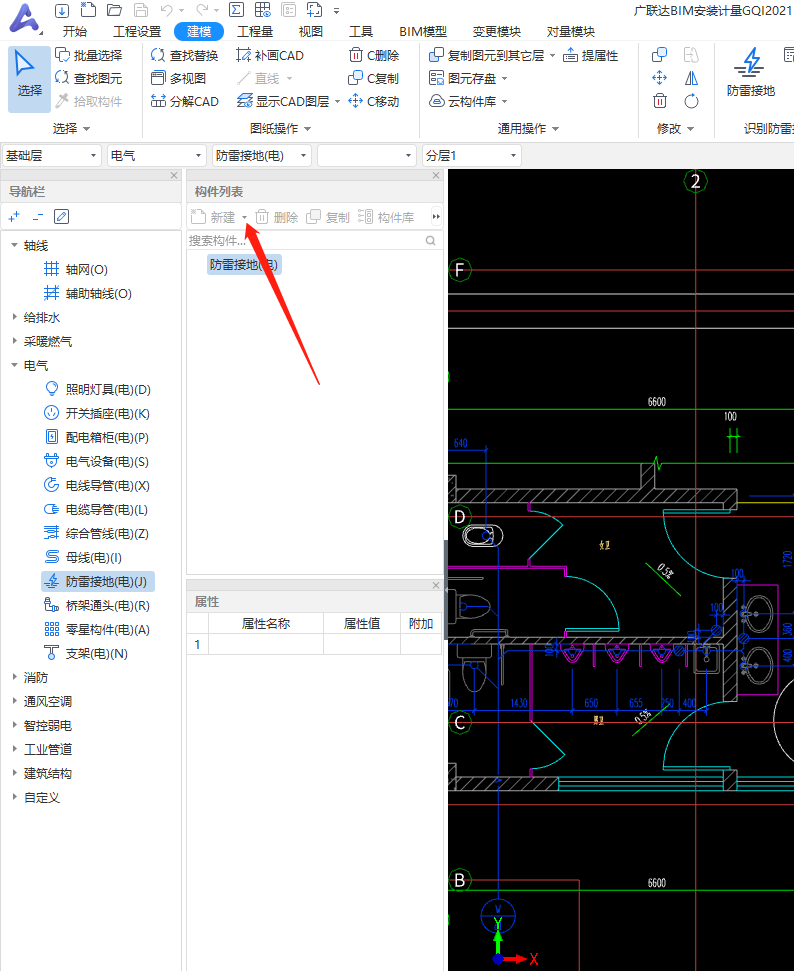This screenshot has width=794, height=971.
Task: Open the 变更模块 tab
Action: click(497, 32)
